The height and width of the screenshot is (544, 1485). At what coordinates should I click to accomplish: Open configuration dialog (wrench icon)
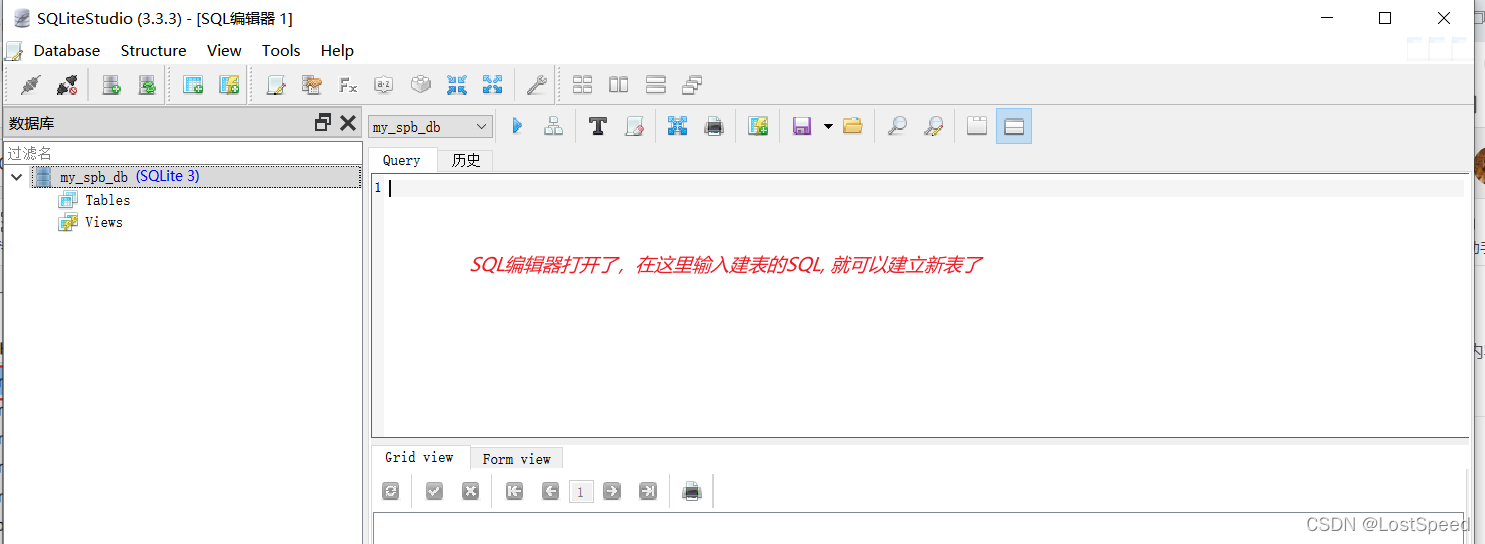coord(536,85)
